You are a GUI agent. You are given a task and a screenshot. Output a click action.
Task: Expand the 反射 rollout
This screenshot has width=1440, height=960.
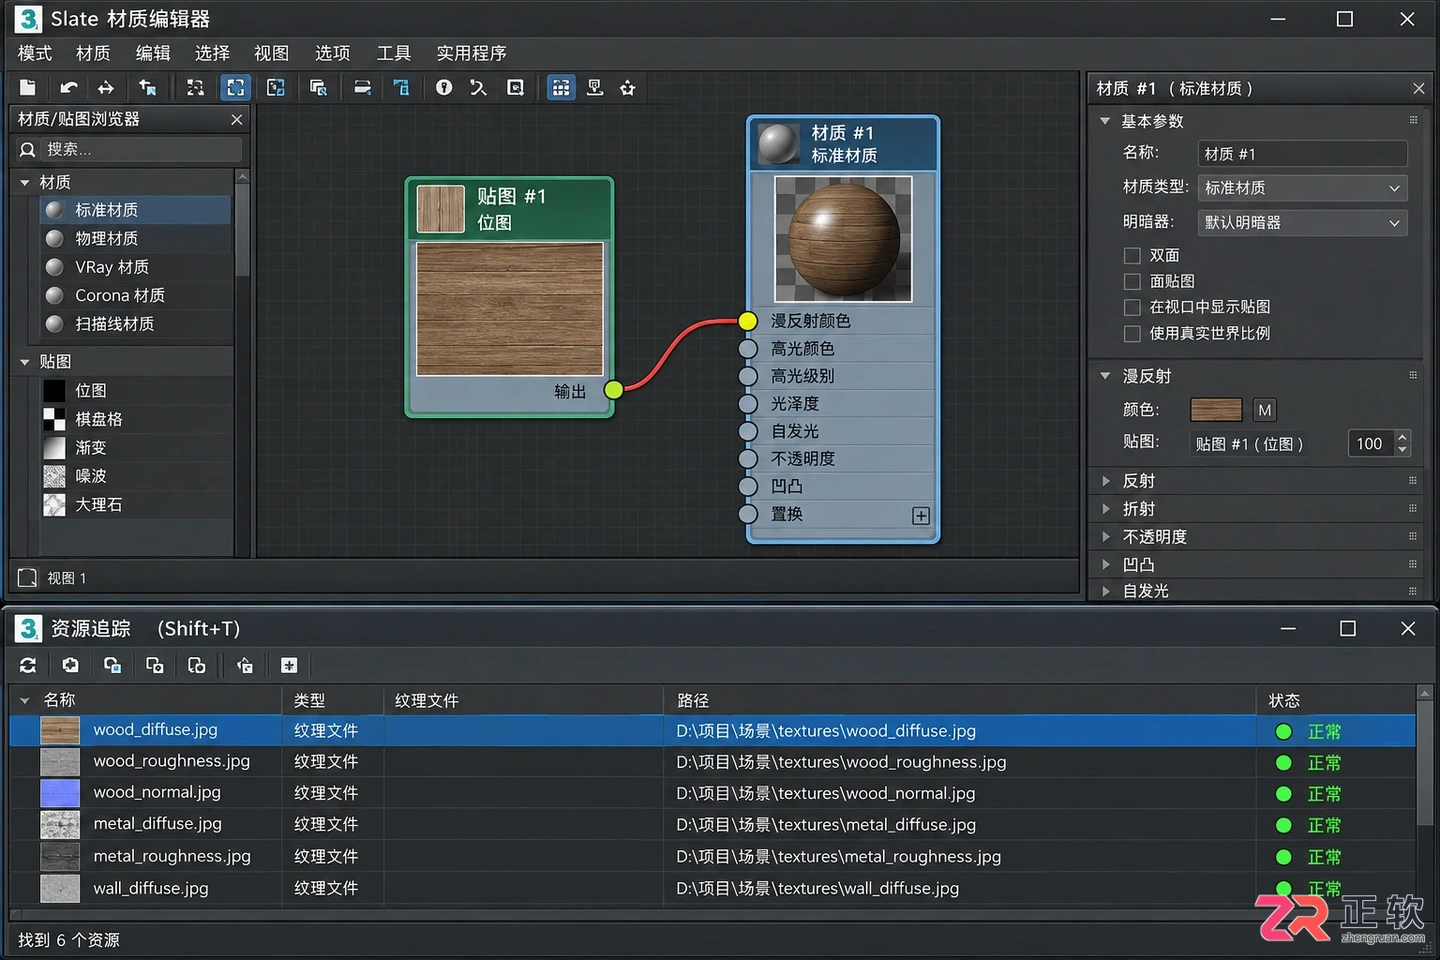pyautogui.click(x=1106, y=481)
